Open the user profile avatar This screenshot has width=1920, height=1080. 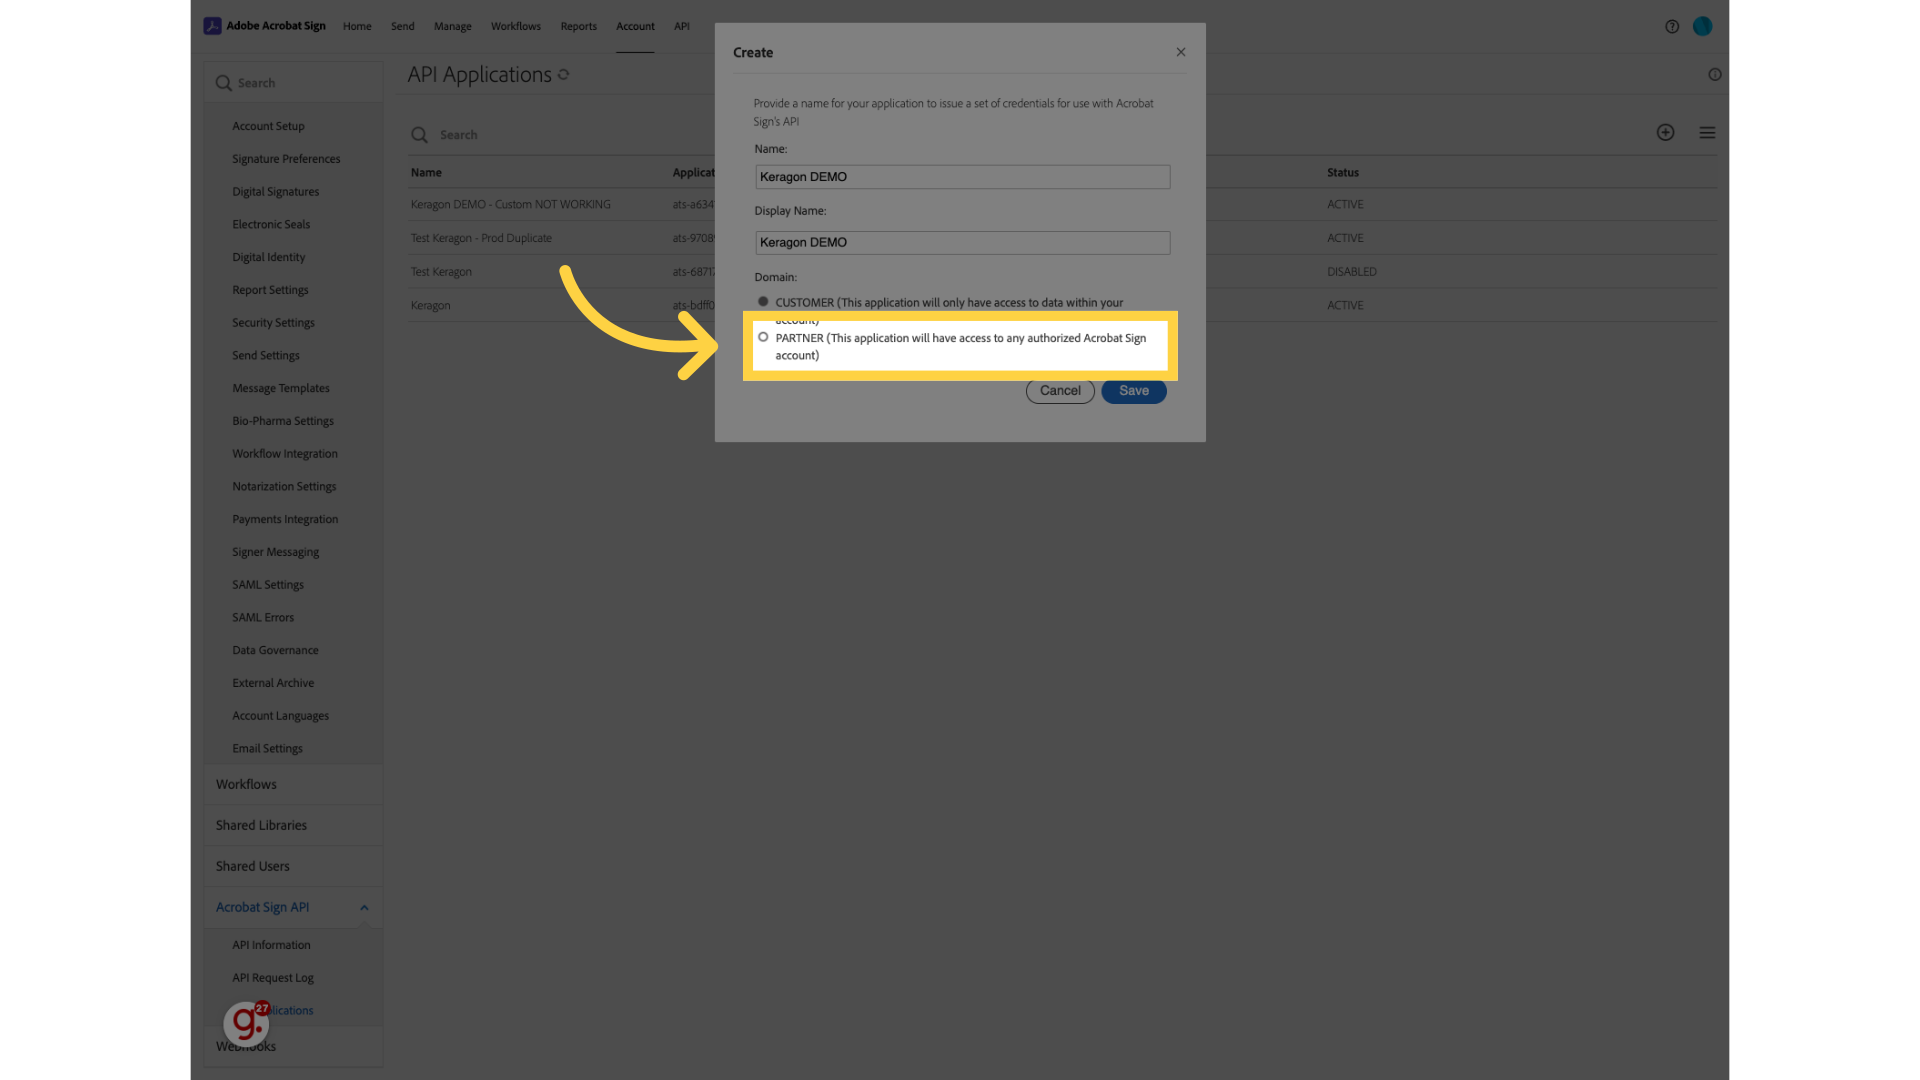(1702, 27)
